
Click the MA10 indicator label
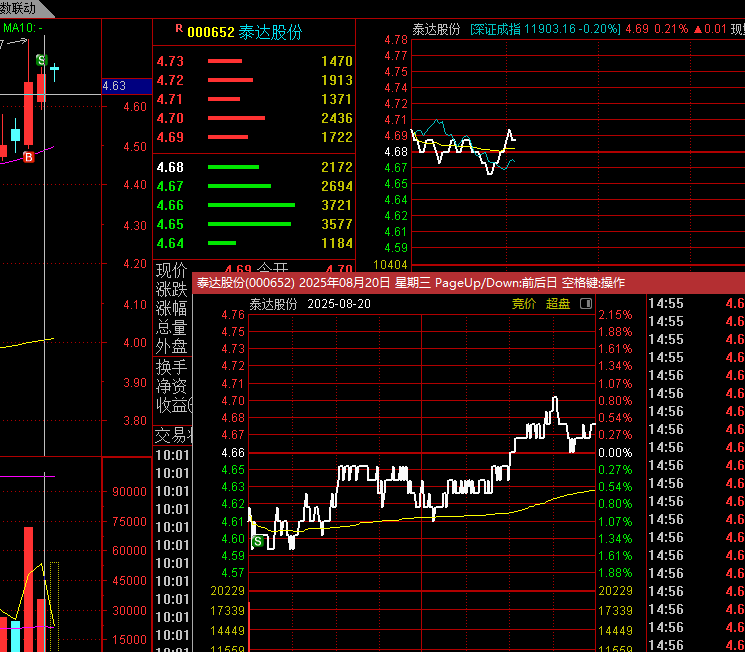(x=22, y=28)
